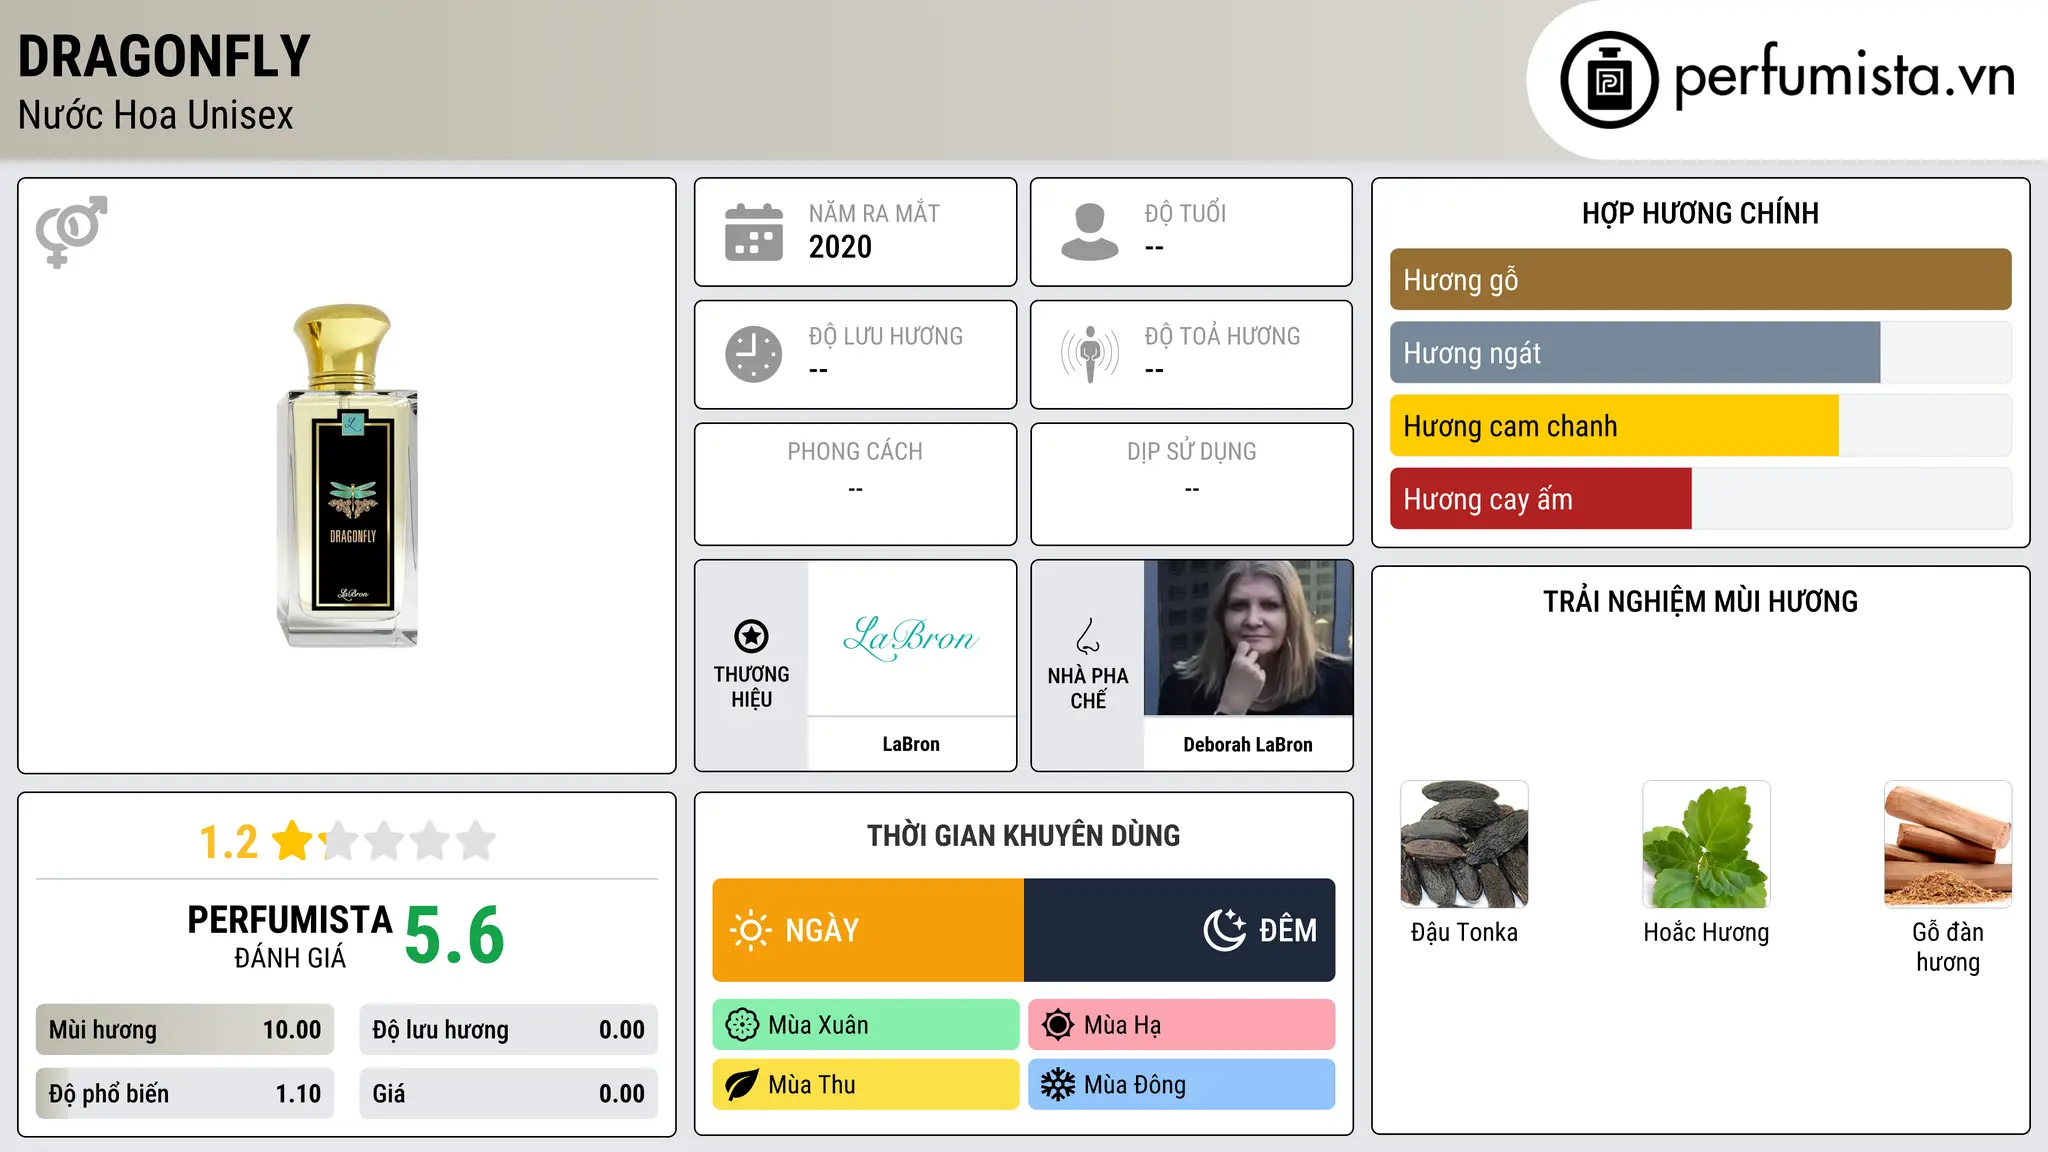
Task: Open the LaBron brand logo image
Action: (911, 638)
